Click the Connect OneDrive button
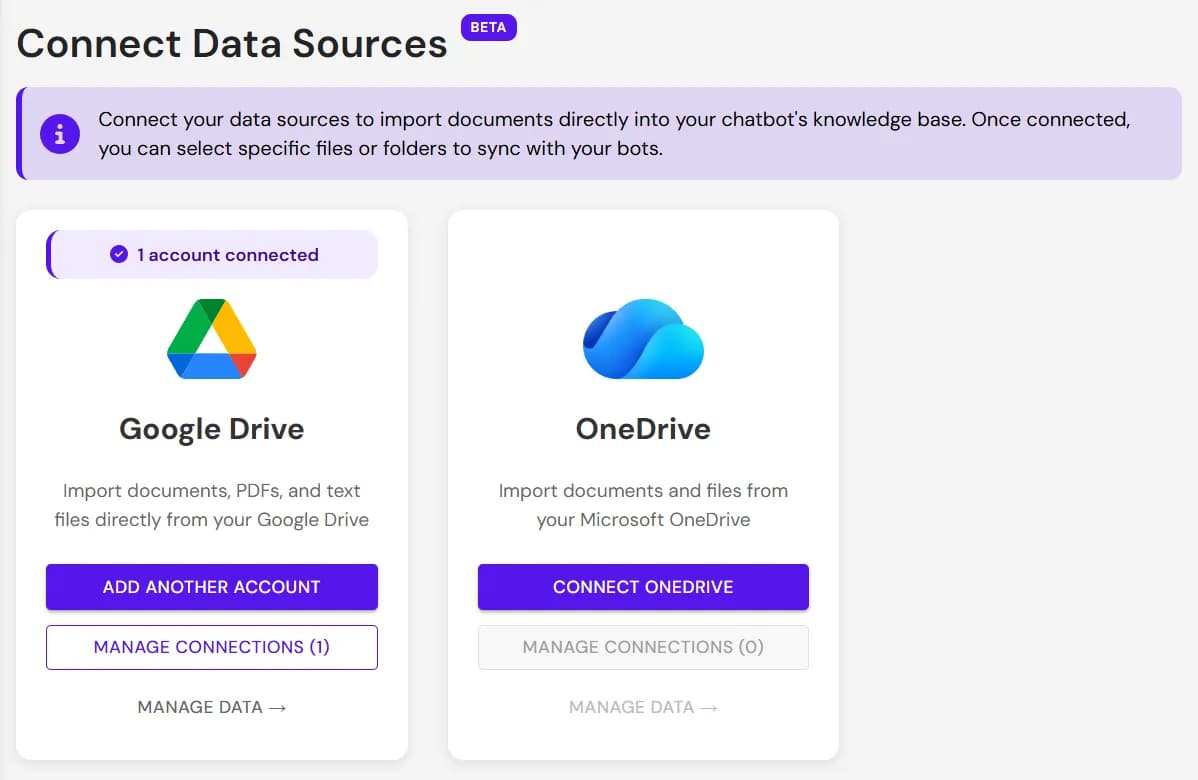The width and height of the screenshot is (1198, 780). click(x=643, y=587)
